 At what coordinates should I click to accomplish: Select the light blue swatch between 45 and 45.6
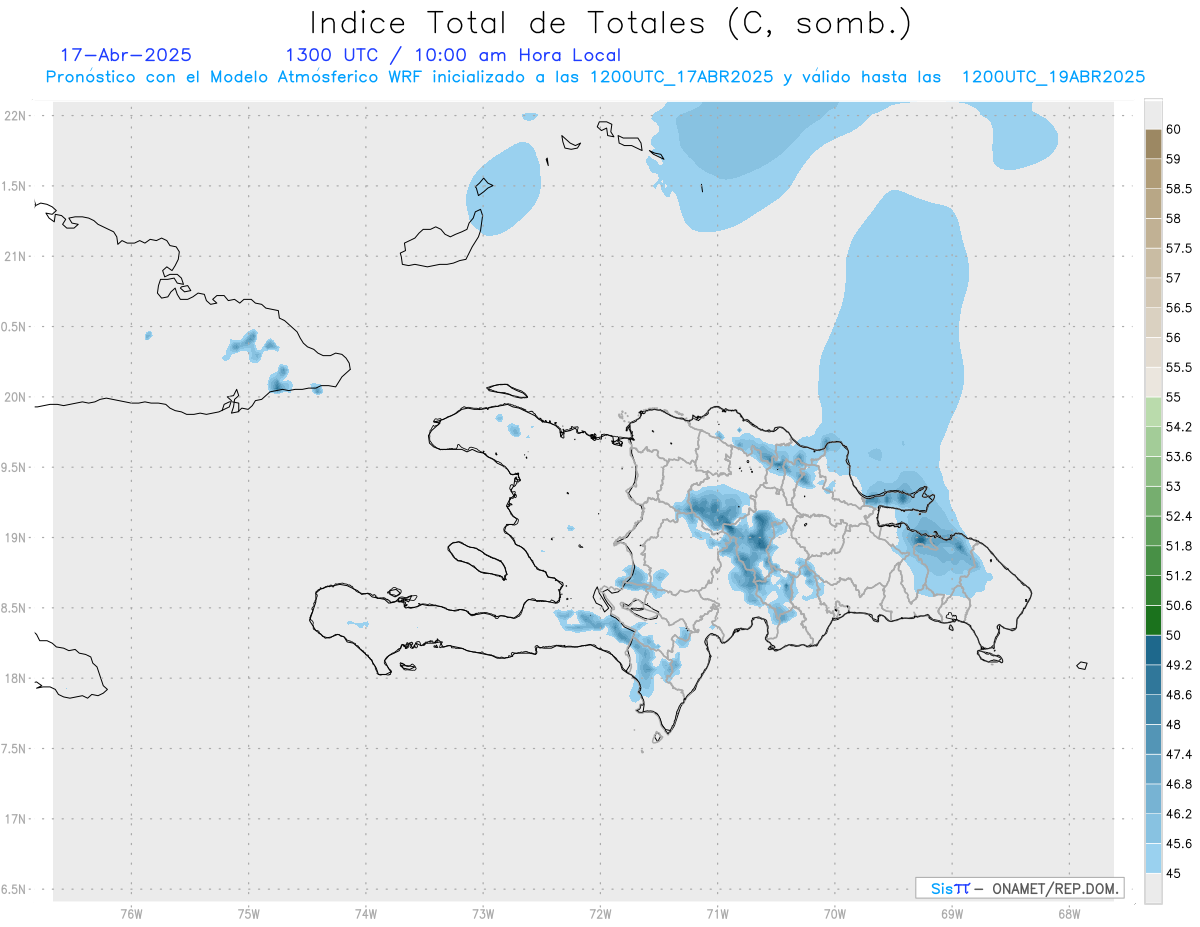click(1153, 859)
